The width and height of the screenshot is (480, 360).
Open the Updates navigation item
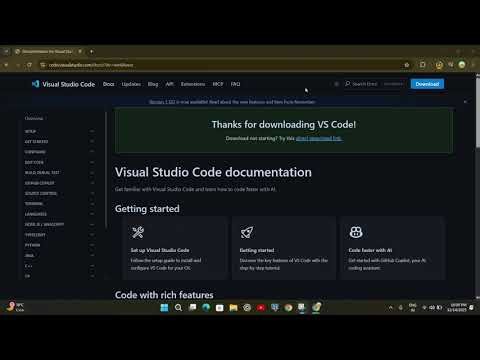pos(131,84)
